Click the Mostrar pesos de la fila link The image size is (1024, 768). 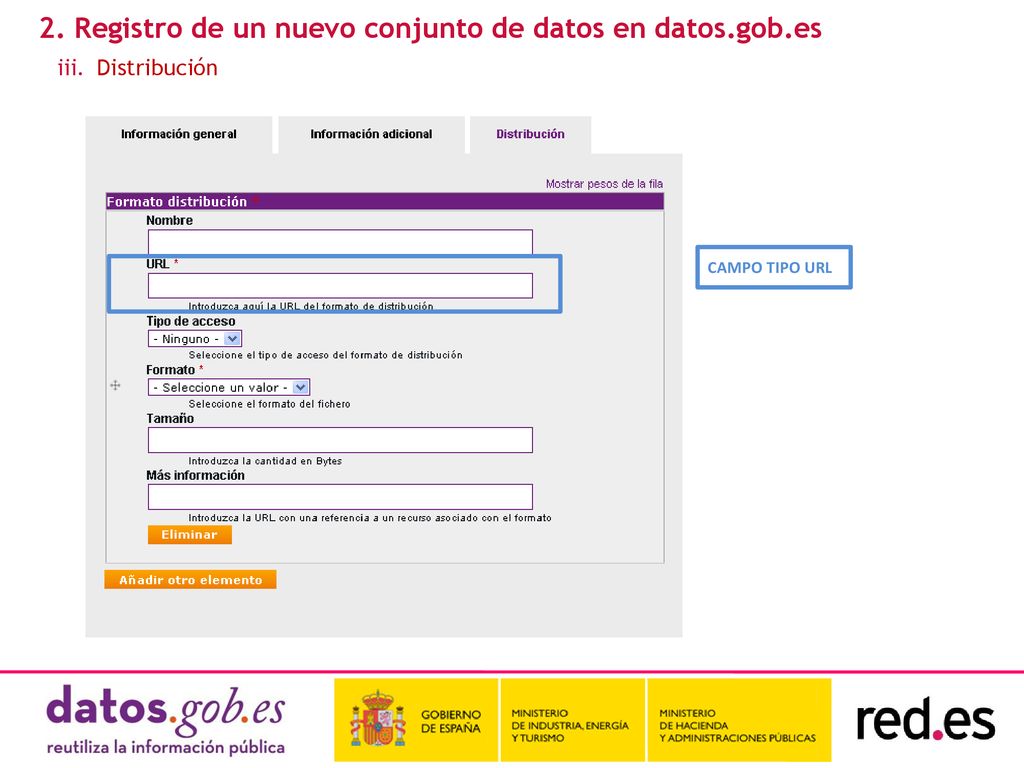tap(604, 184)
